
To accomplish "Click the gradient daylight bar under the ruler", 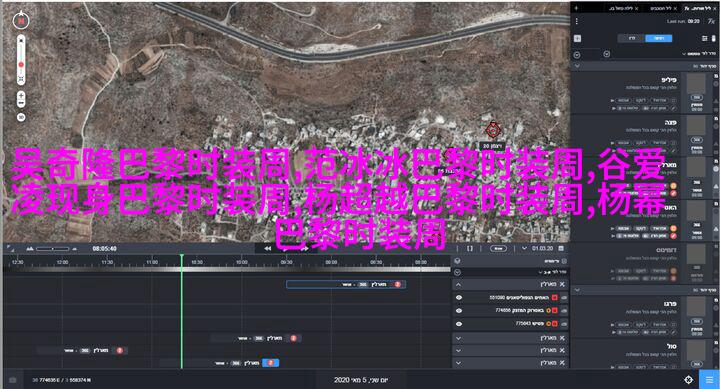I will tap(227, 270).
